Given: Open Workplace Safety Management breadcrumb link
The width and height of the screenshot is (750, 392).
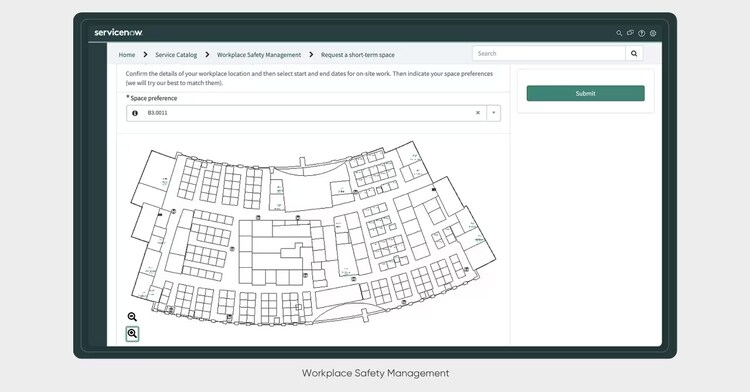Looking at the screenshot, I should (259, 55).
